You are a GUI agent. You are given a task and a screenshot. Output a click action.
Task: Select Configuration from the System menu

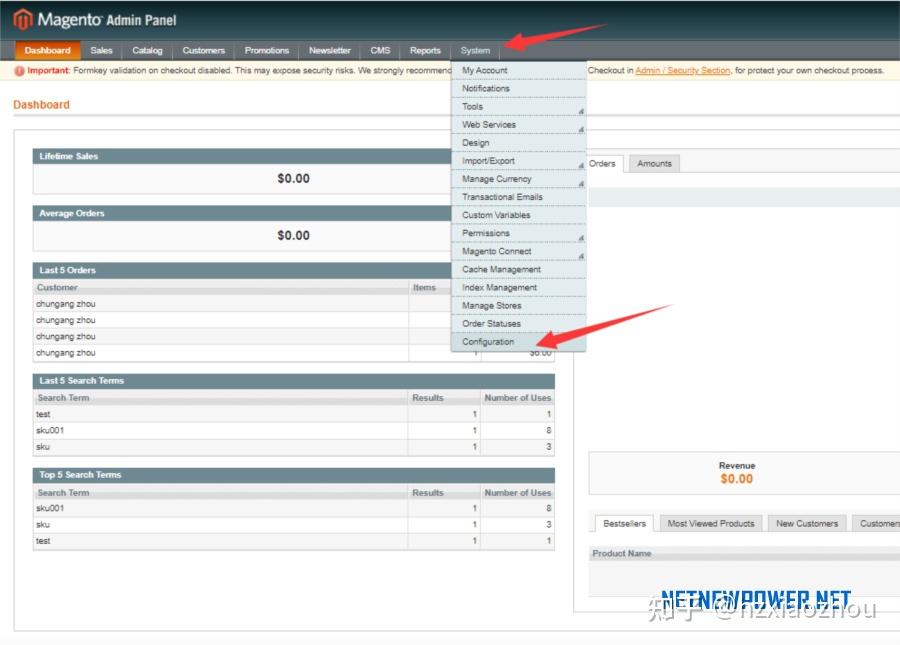pos(488,341)
